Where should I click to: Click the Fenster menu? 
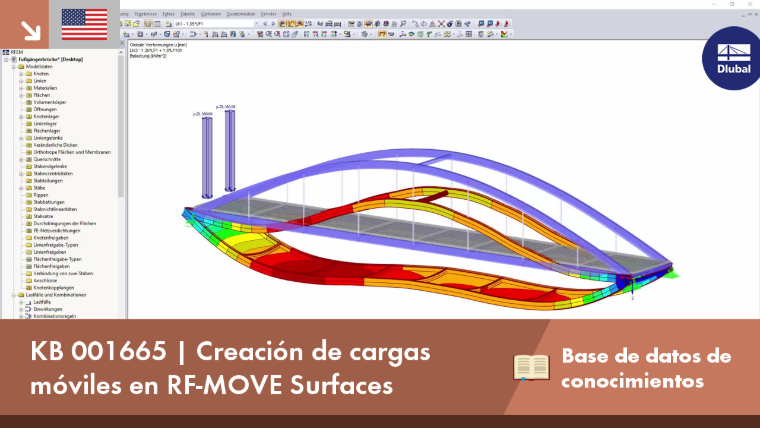click(x=269, y=14)
